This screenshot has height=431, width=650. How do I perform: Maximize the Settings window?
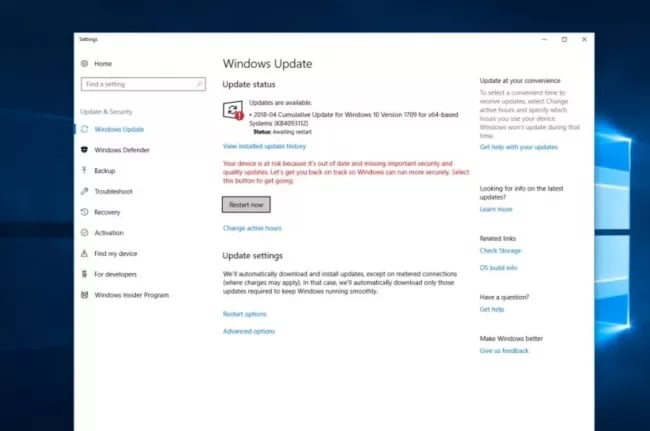(564, 39)
